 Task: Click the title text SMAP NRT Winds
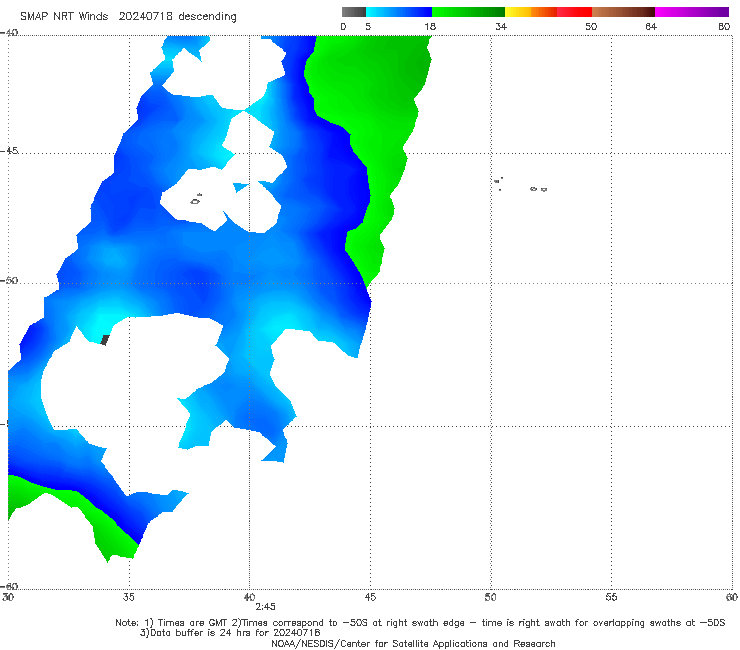tap(64, 17)
